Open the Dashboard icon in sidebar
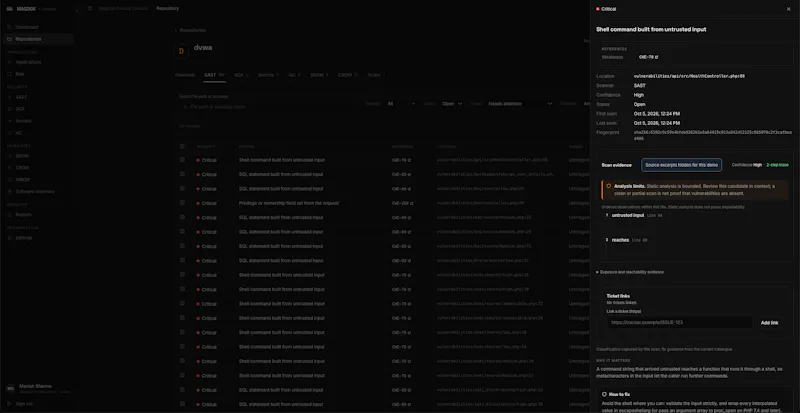Image resolution: width=800 pixels, height=413 pixels. point(9,27)
